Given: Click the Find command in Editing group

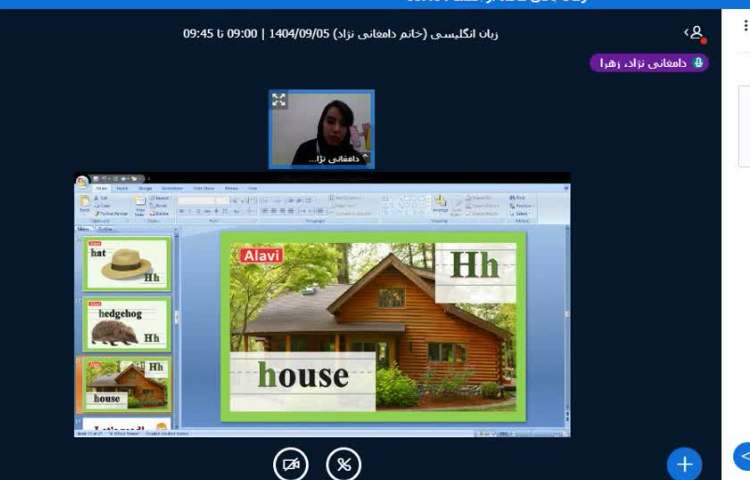Looking at the screenshot, I should click(x=518, y=197).
